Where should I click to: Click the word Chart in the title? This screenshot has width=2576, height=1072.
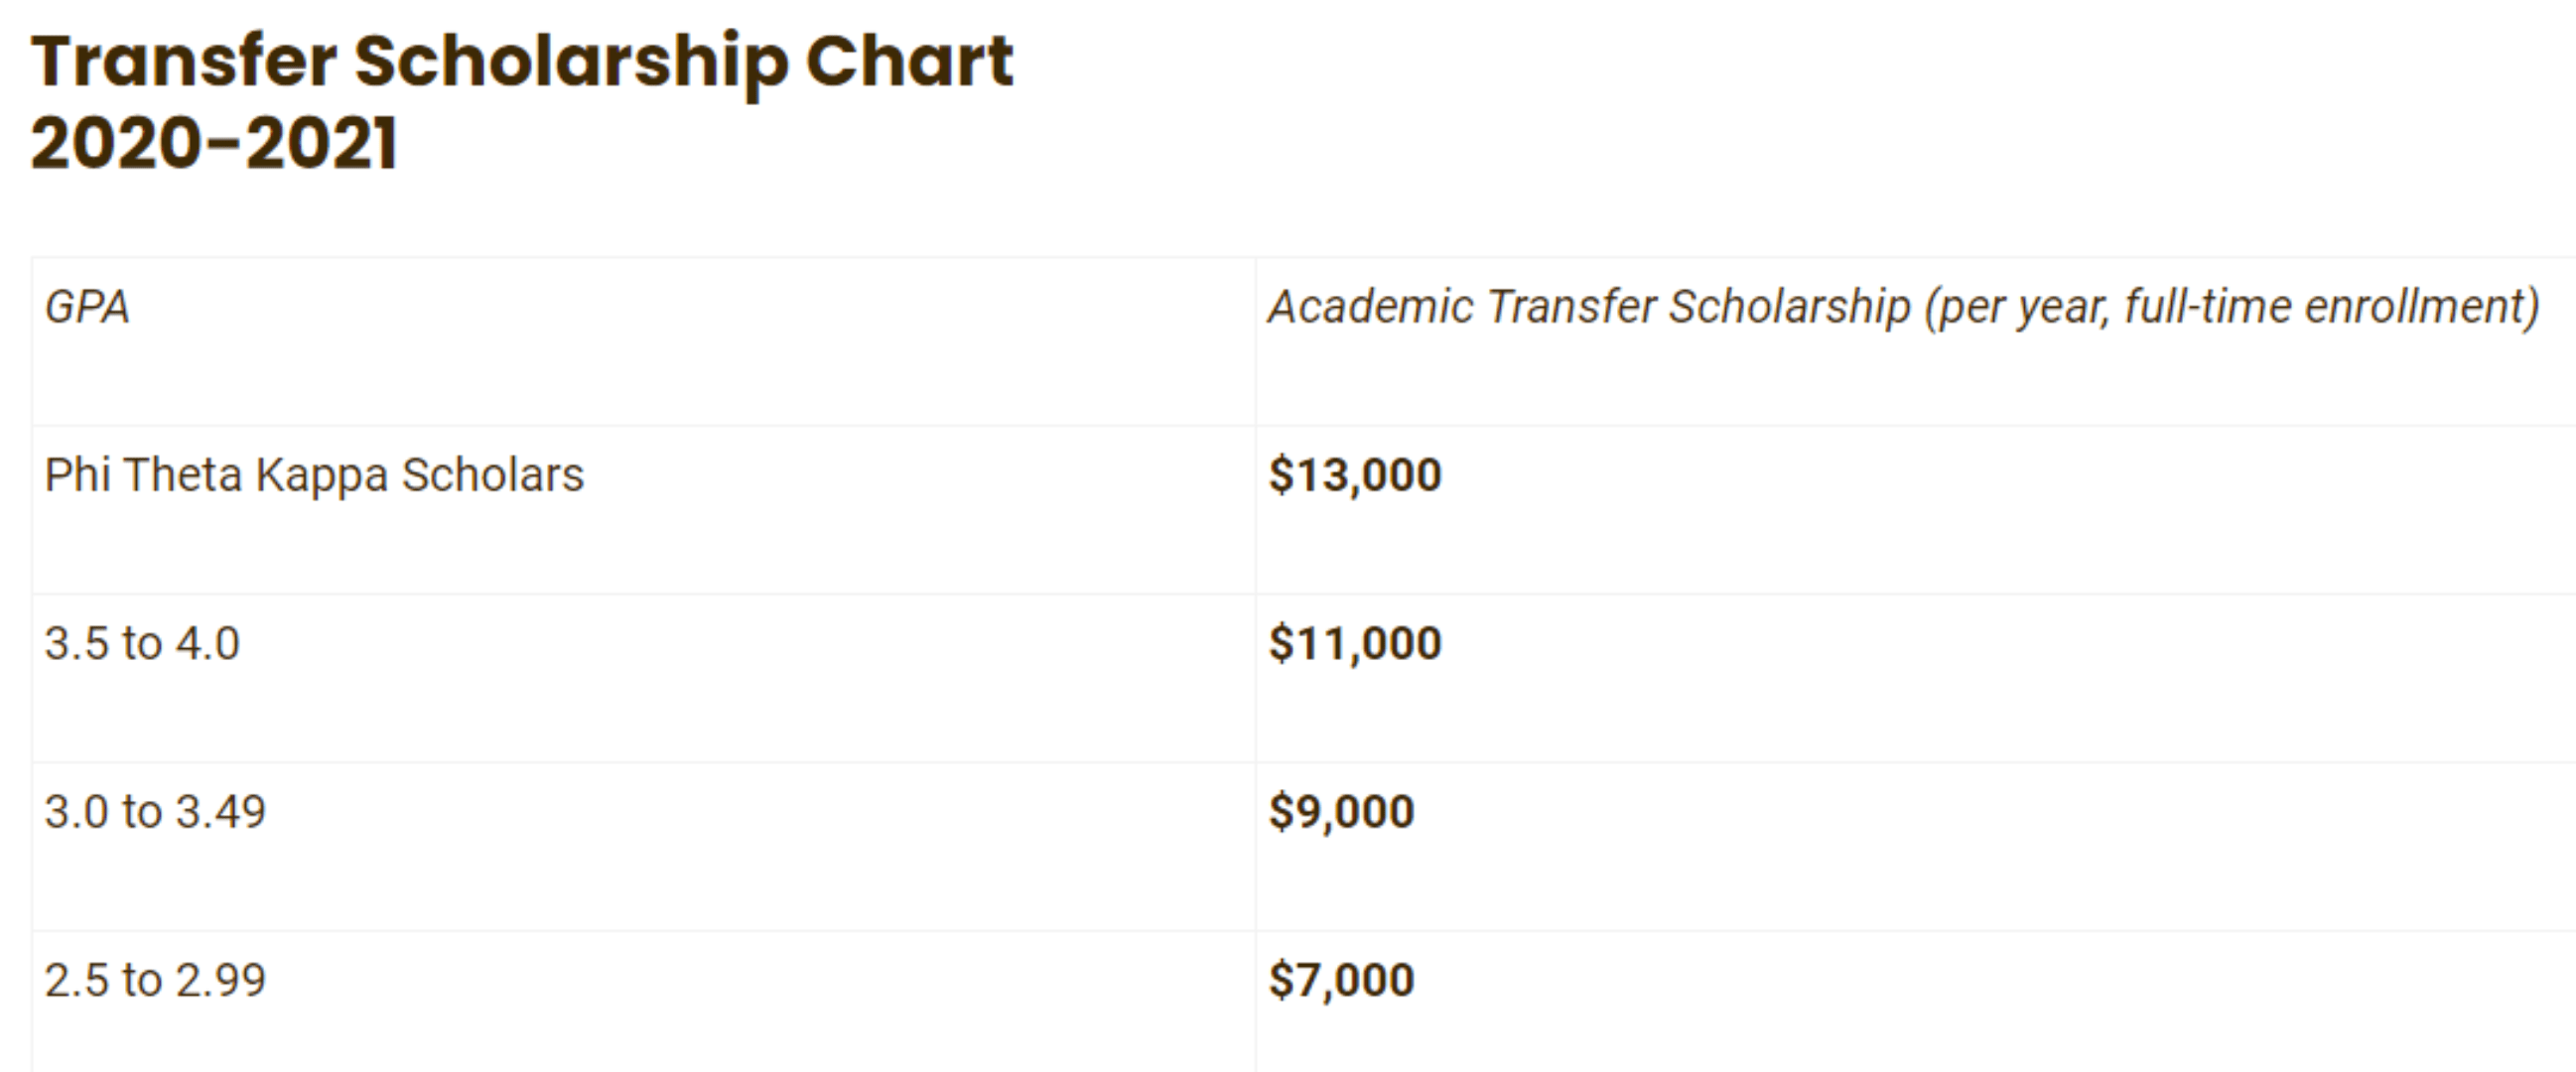click(909, 62)
